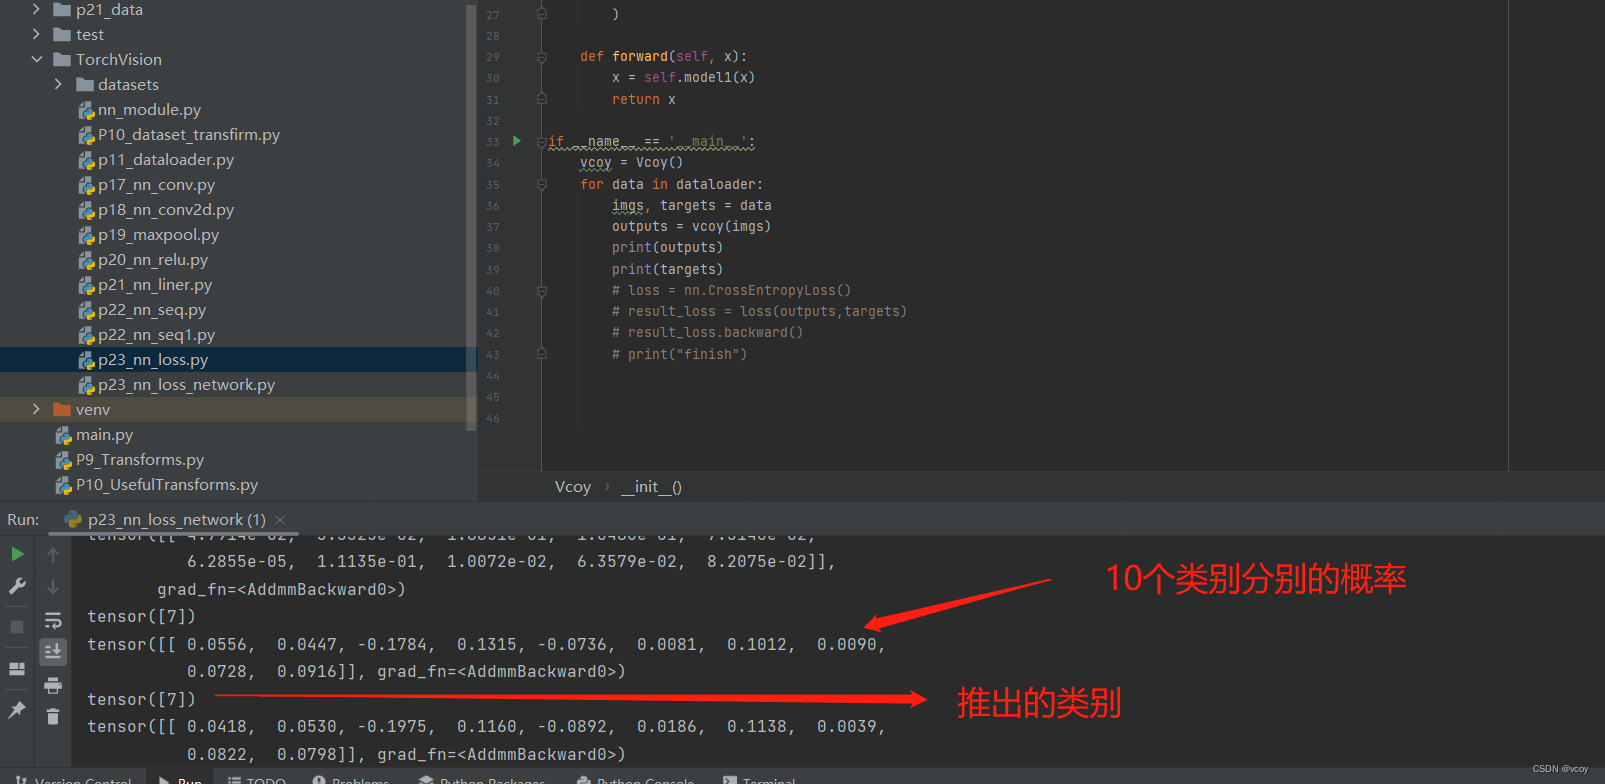This screenshot has width=1605, height=784.
Task: Click the restore layout icon in the Run panel
Action: (x=17, y=669)
